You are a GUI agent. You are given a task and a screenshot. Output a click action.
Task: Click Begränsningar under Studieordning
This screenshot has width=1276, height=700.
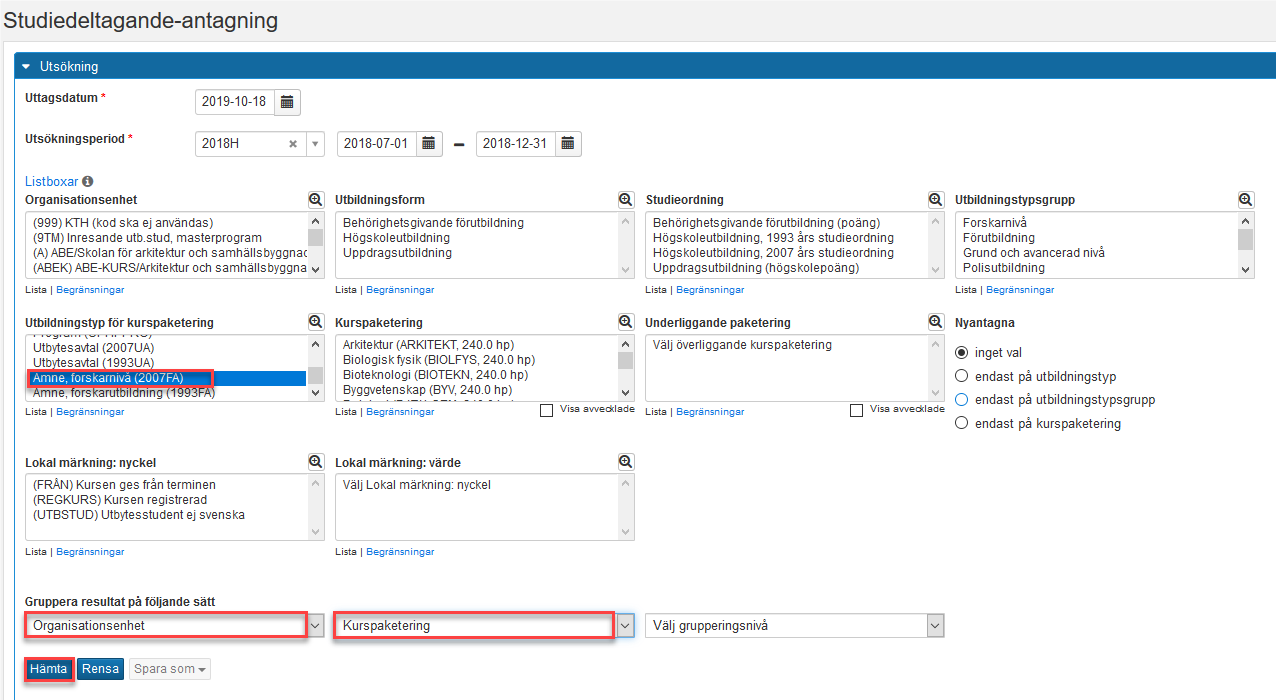point(710,290)
